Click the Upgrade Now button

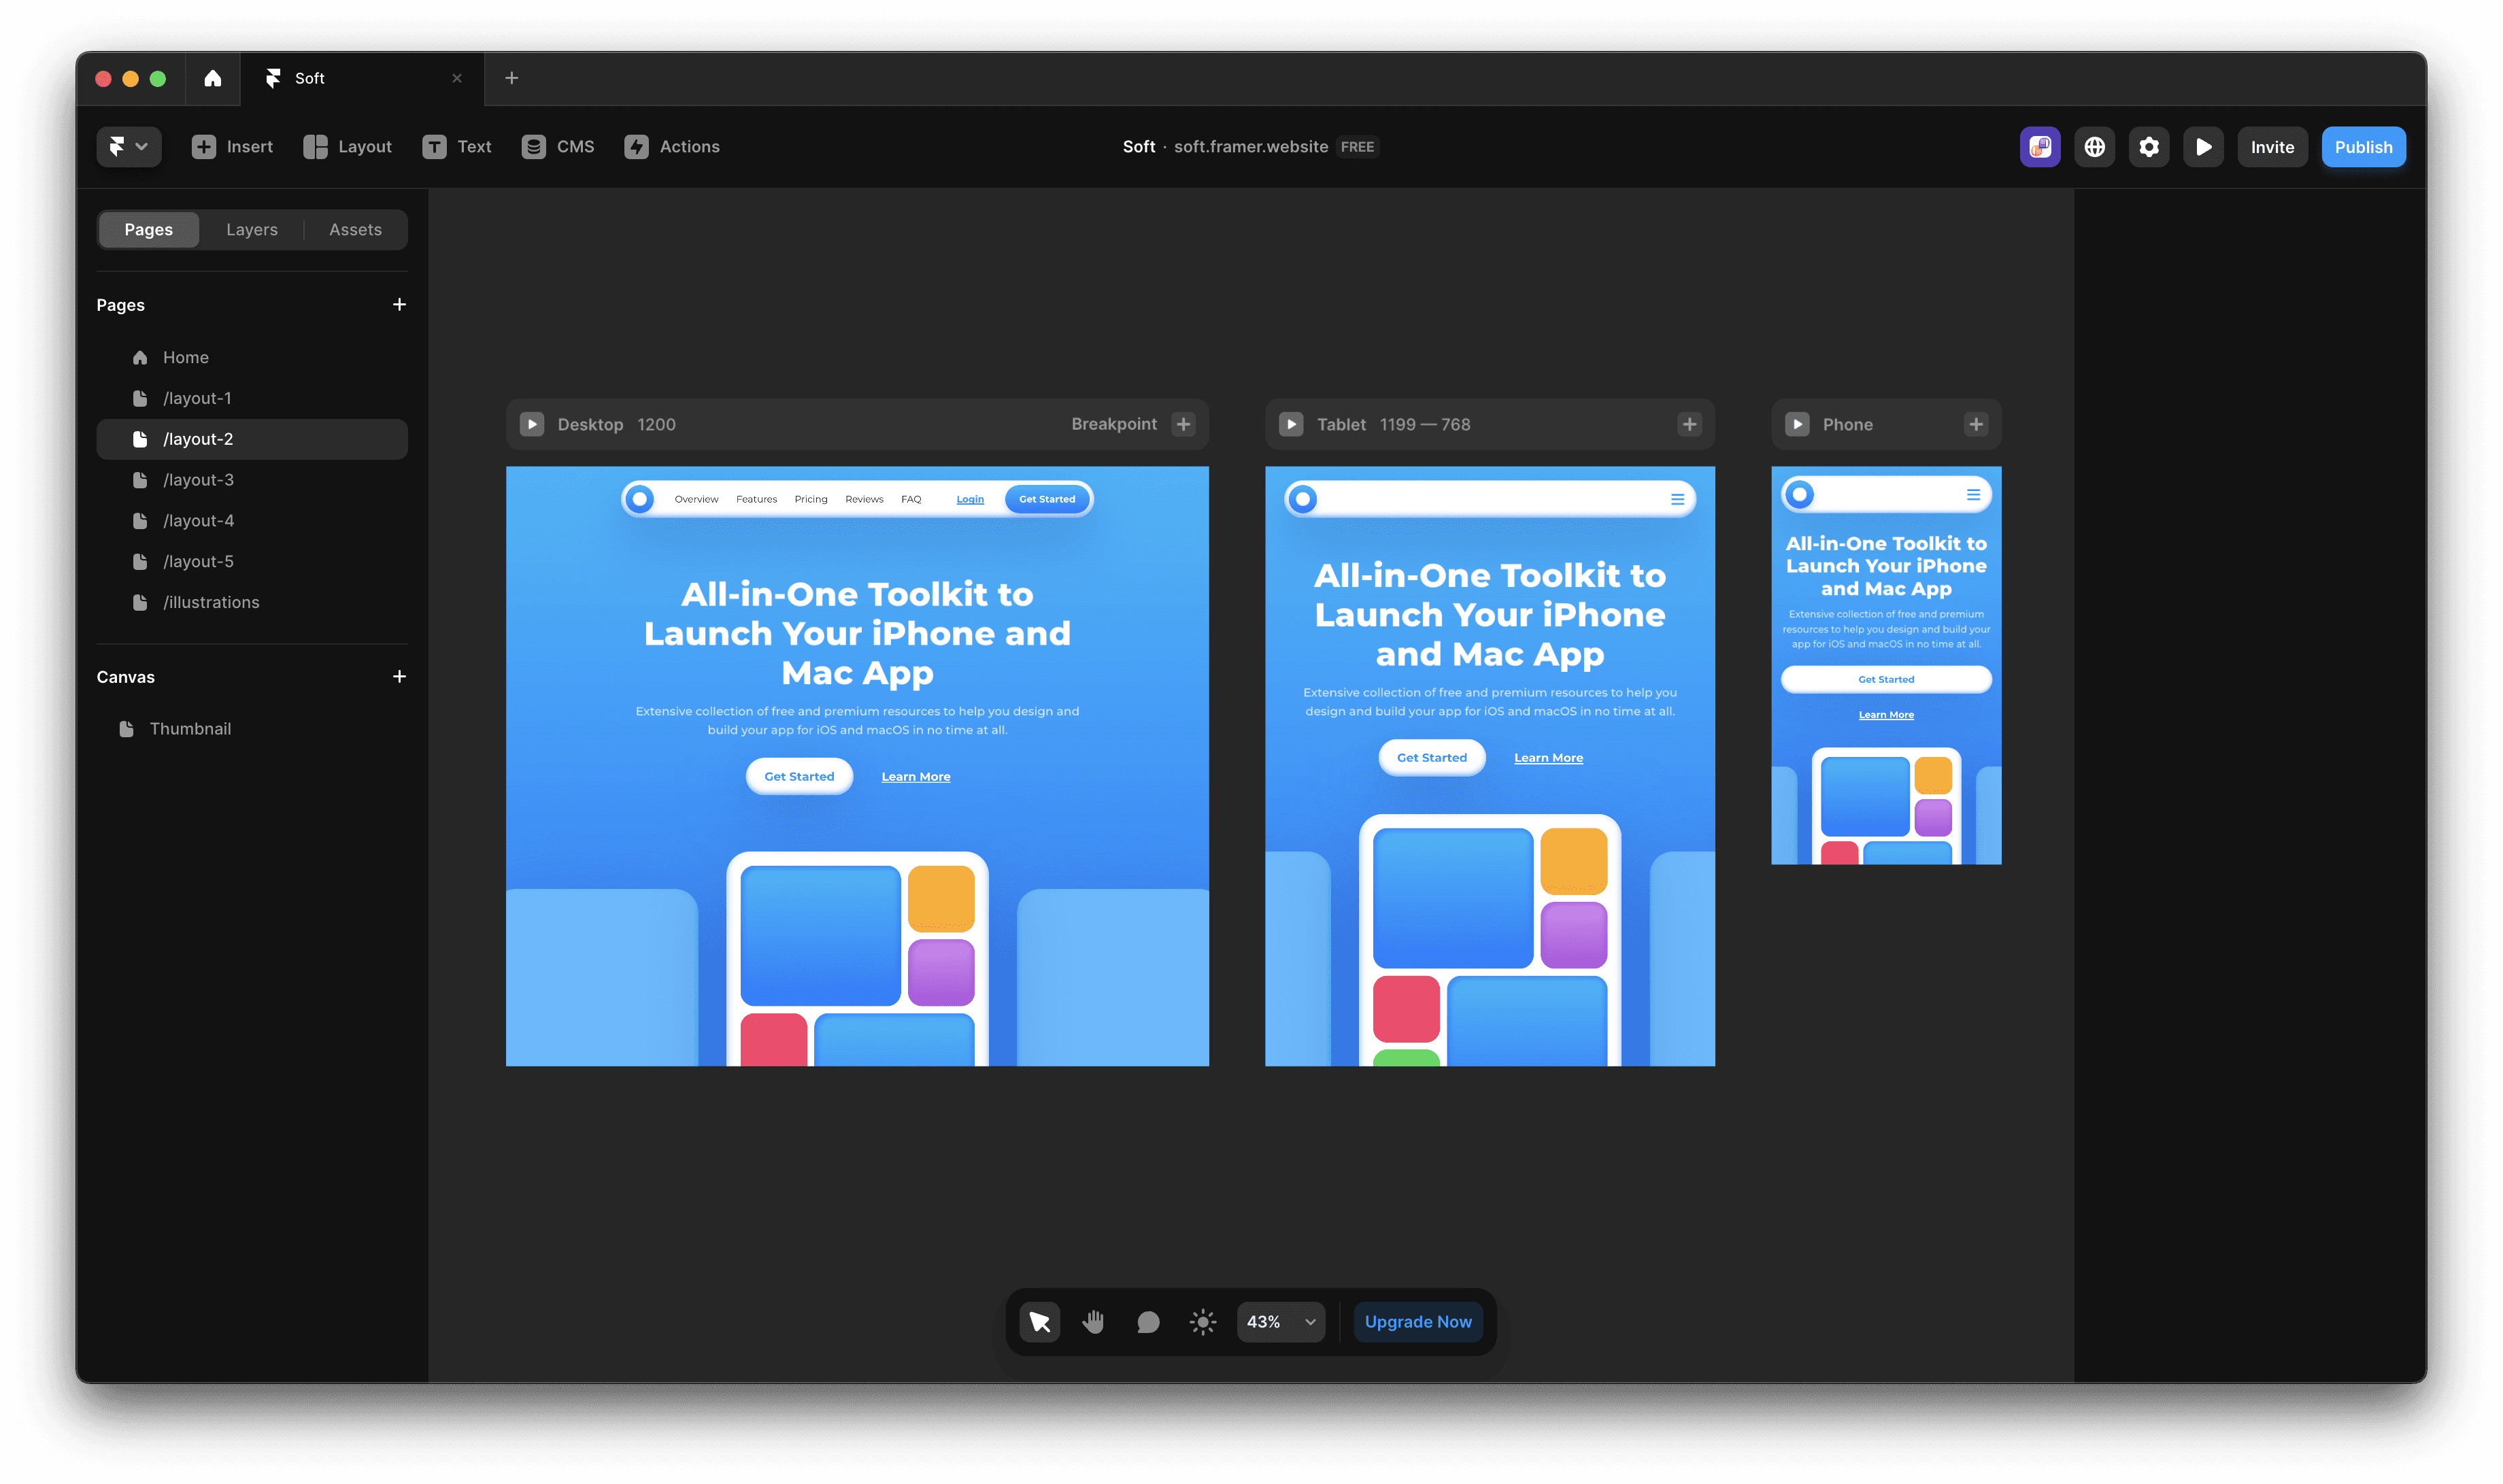coord(1417,1322)
